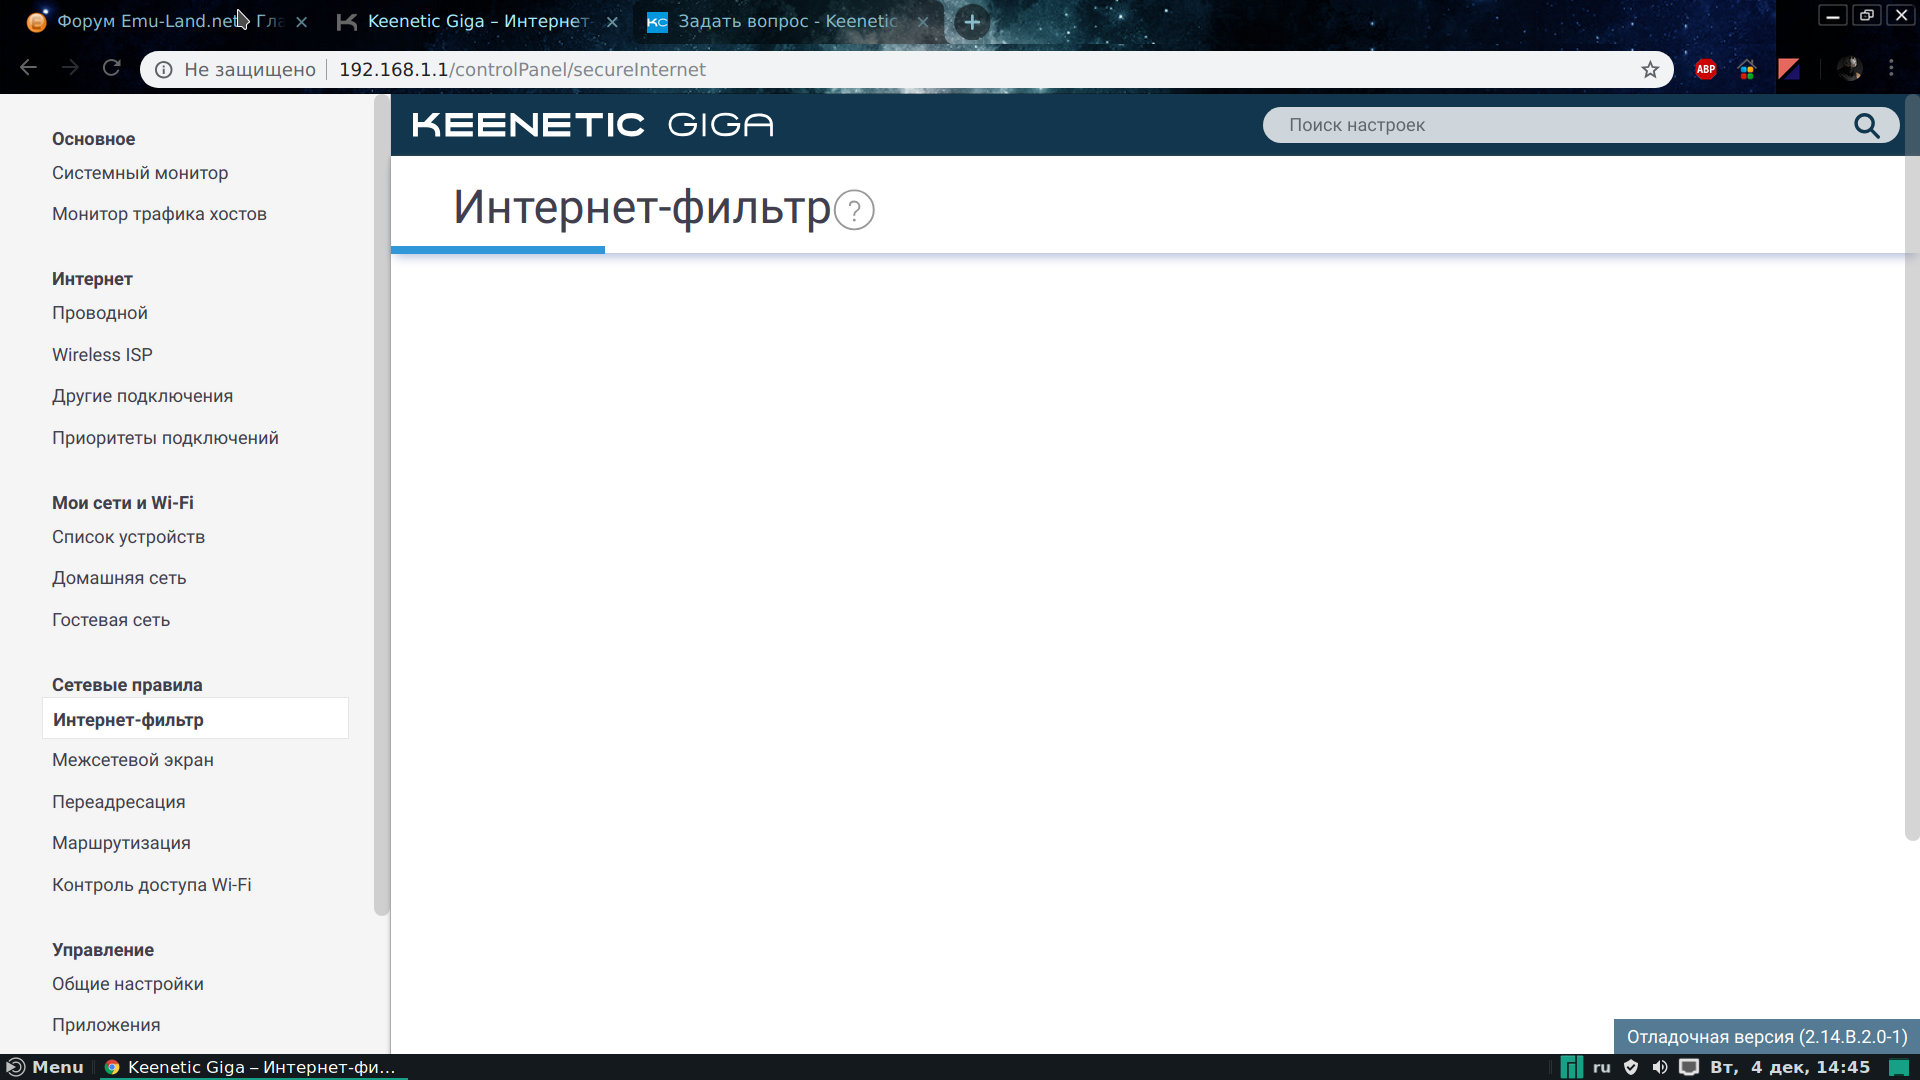
Task: Click the Основное section header
Action: pyautogui.click(x=93, y=139)
